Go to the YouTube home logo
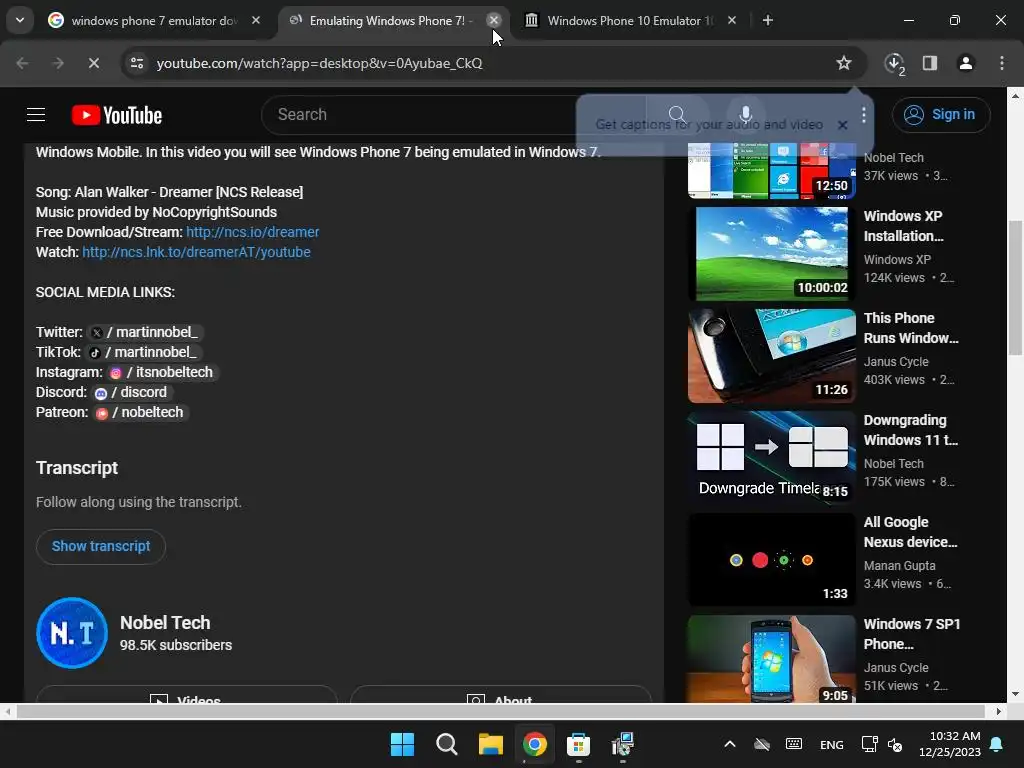The image size is (1024, 768). click(x=117, y=115)
